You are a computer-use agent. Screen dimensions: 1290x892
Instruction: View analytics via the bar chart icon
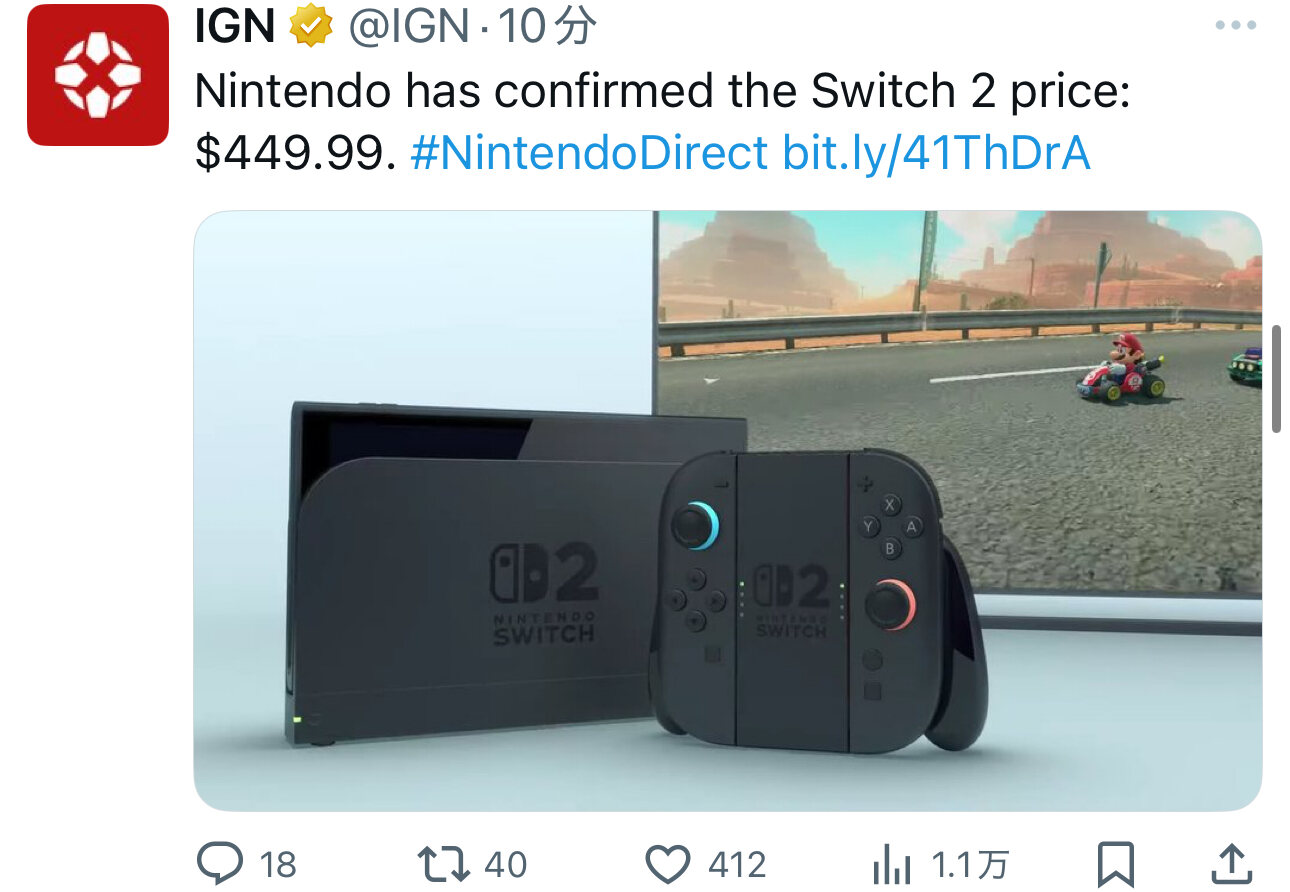click(x=892, y=863)
